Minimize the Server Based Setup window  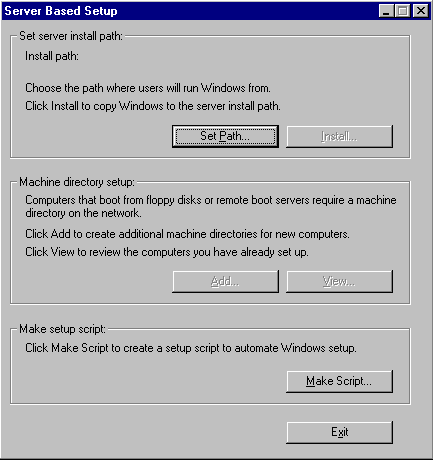click(386, 11)
